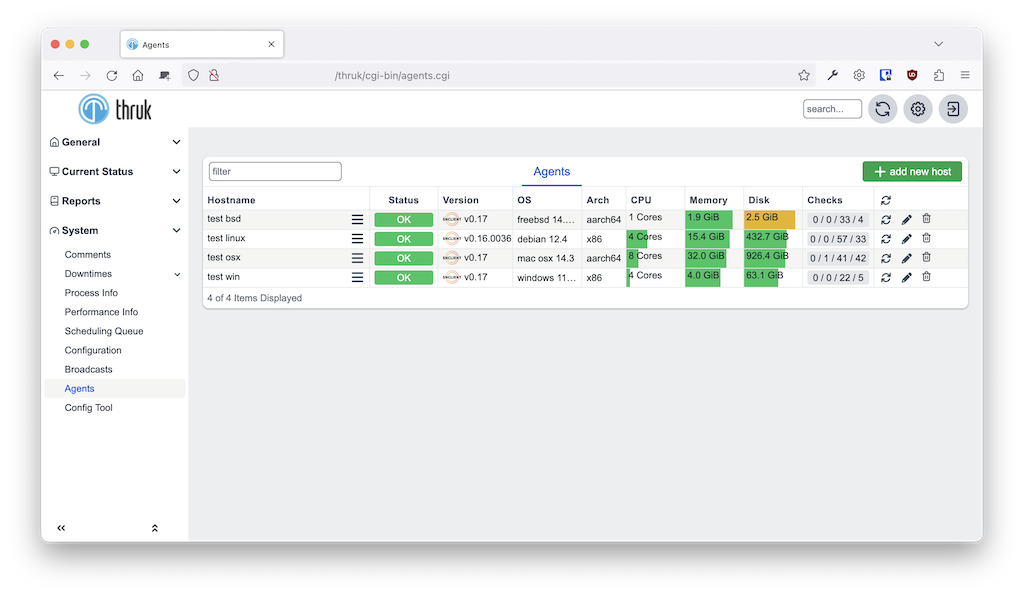Delete the test win agent

tap(926, 277)
